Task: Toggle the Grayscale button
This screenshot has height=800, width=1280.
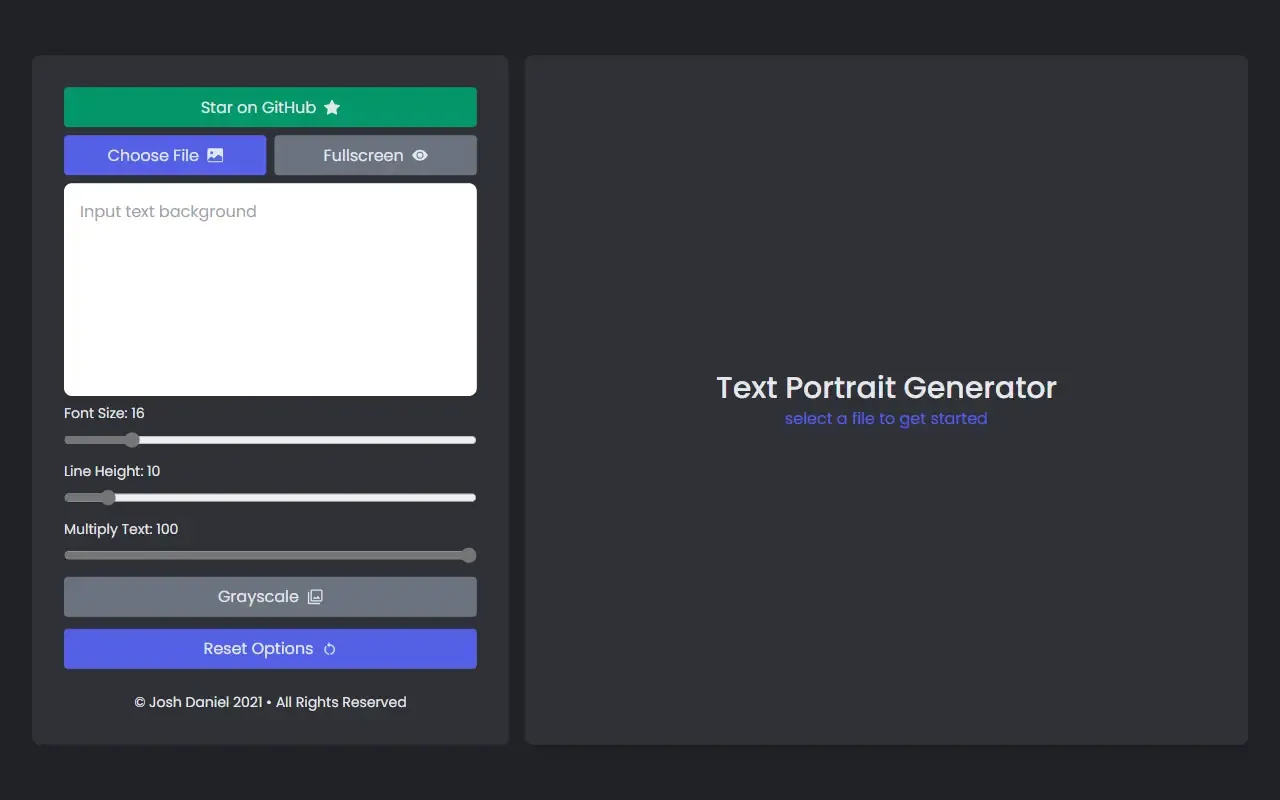Action: [270, 597]
